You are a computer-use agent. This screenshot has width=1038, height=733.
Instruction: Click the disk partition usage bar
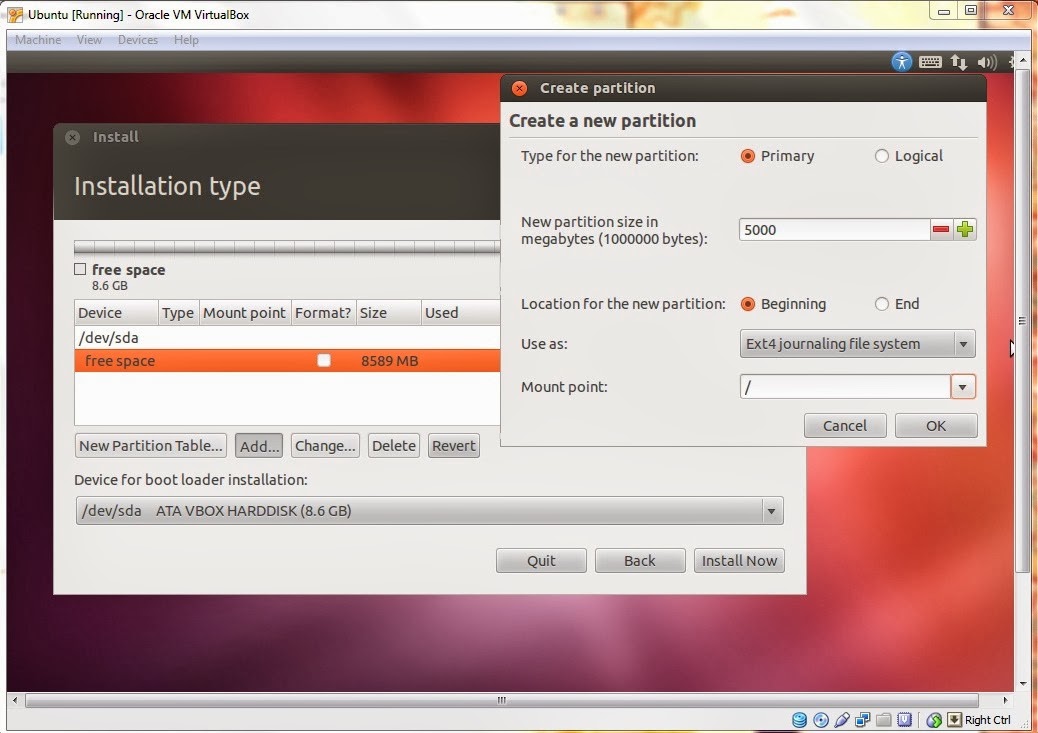[287, 247]
